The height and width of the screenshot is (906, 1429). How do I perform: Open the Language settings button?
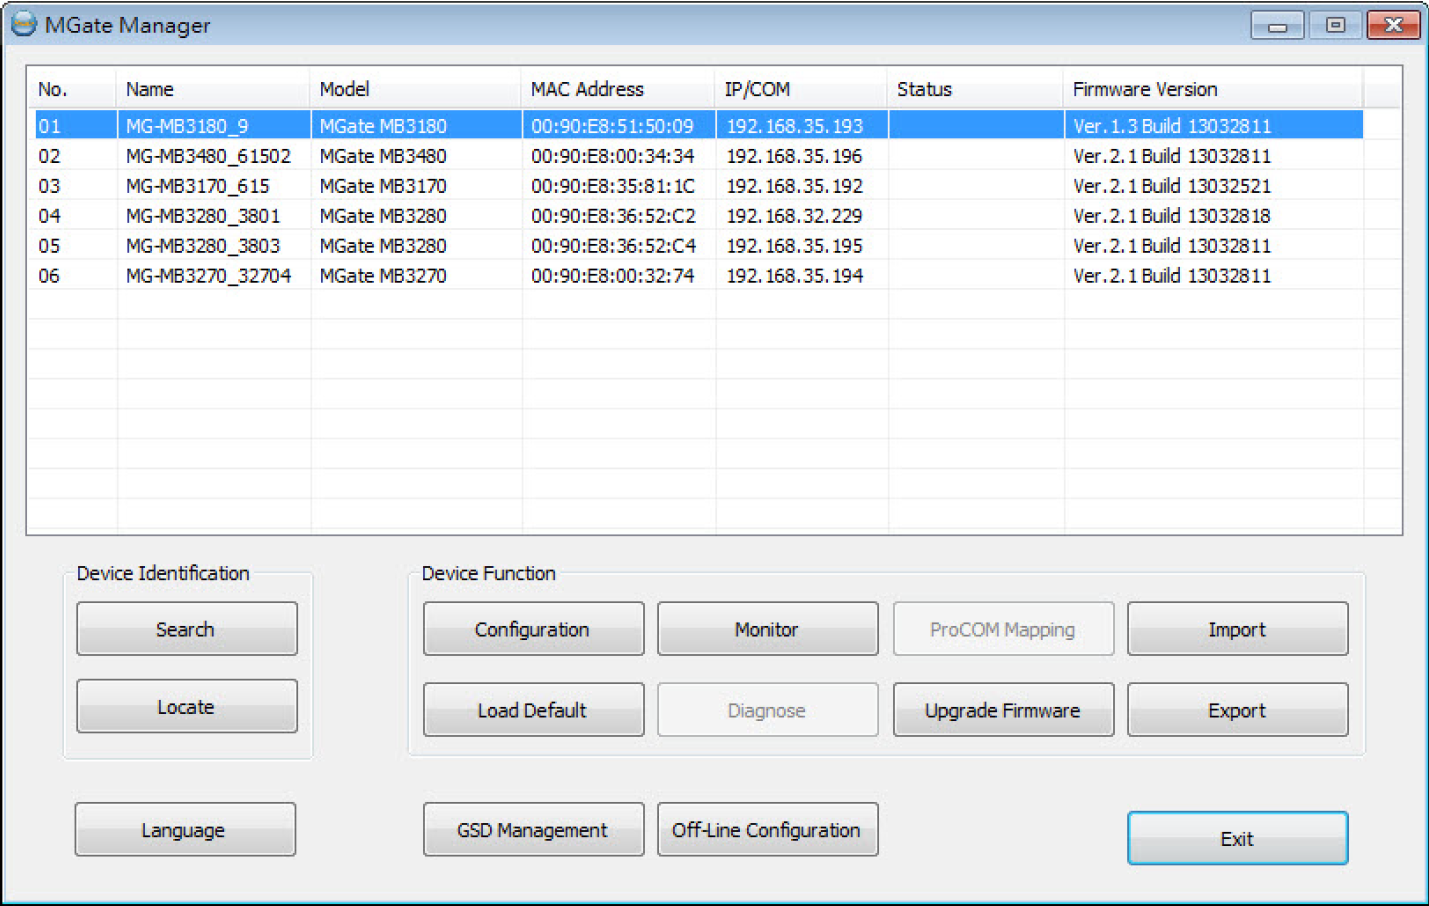[x=184, y=830]
